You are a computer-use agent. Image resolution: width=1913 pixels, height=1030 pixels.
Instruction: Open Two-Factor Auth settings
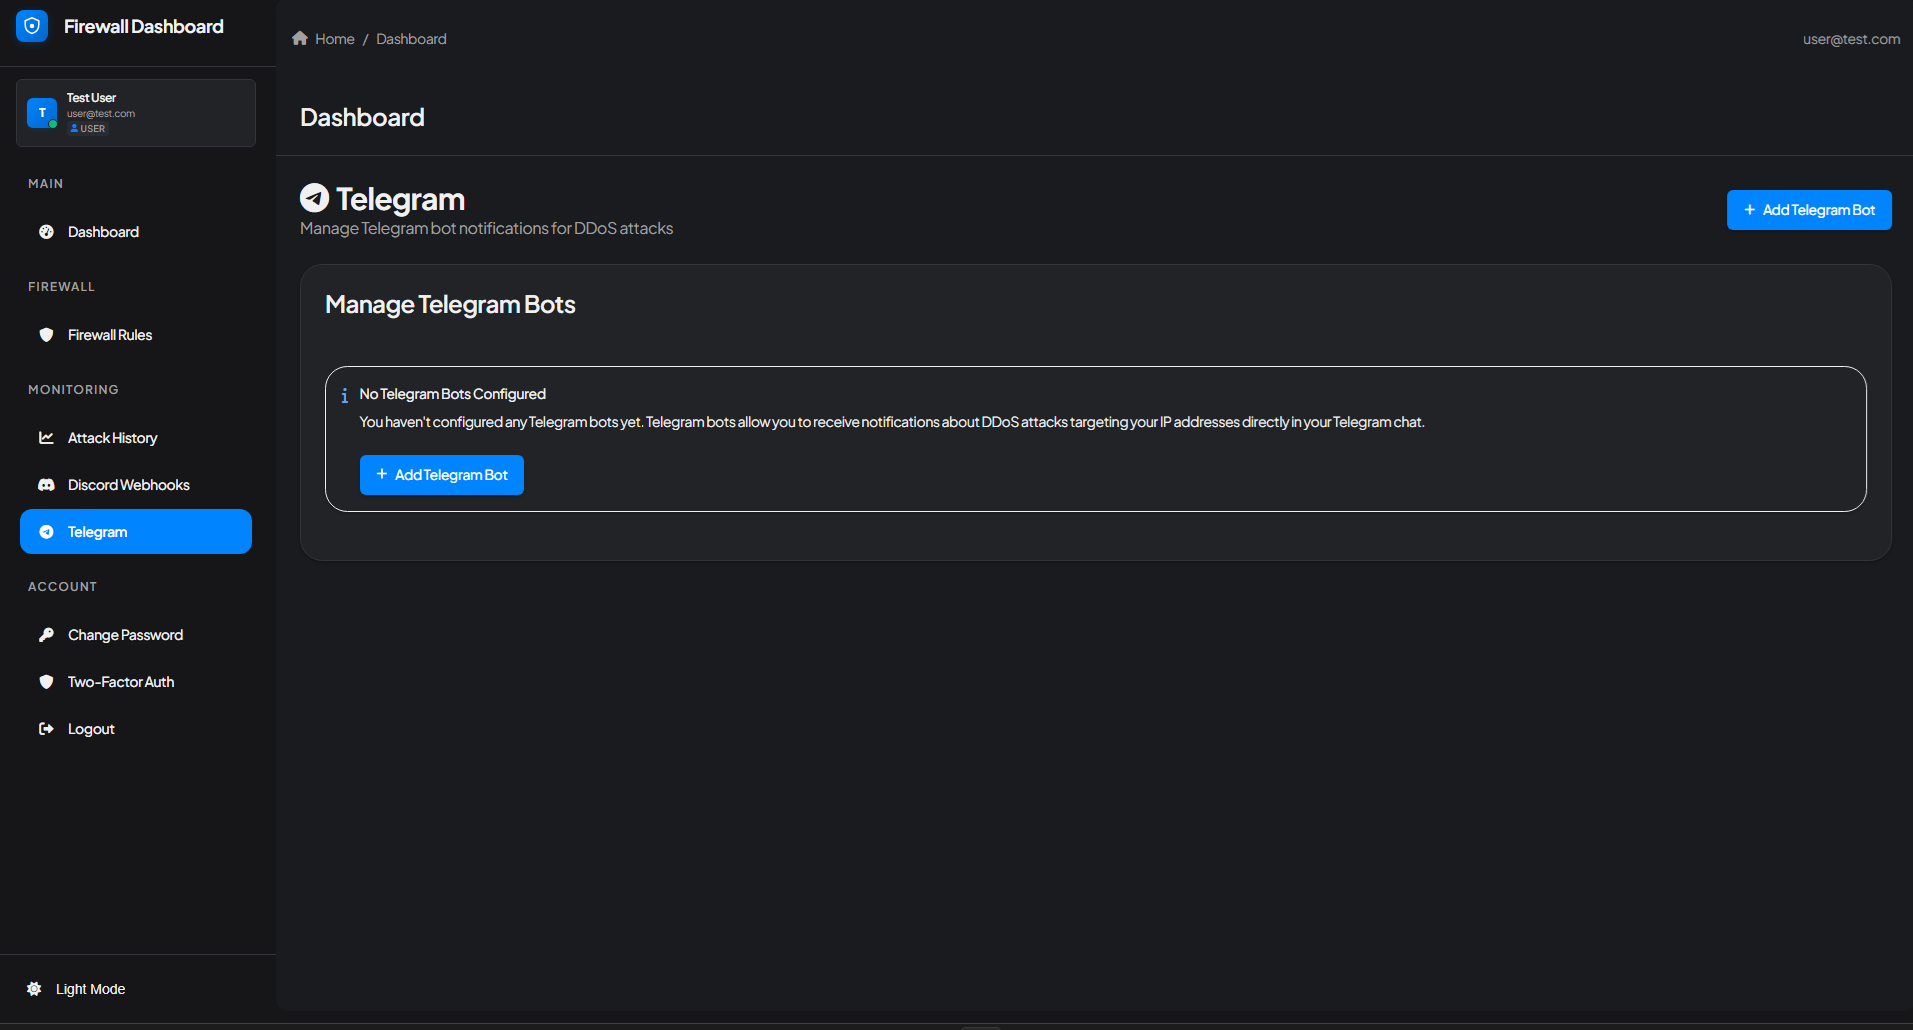136,682
